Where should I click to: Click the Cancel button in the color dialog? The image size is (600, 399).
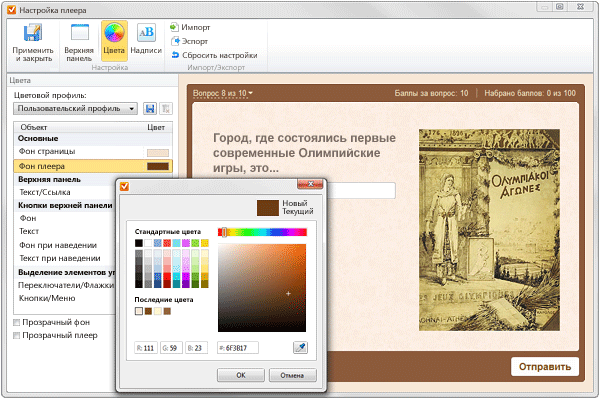click(292, 375)
